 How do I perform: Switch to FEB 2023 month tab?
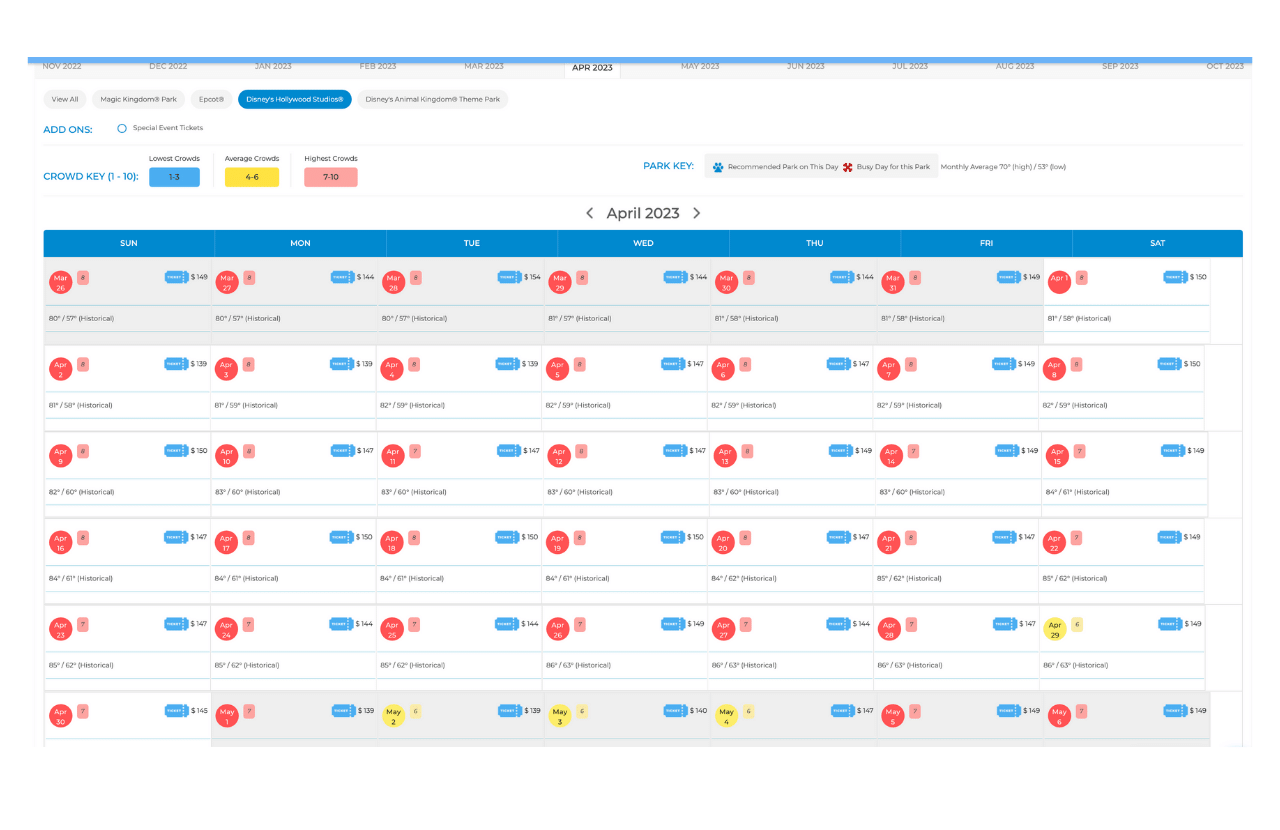(378, 66)
